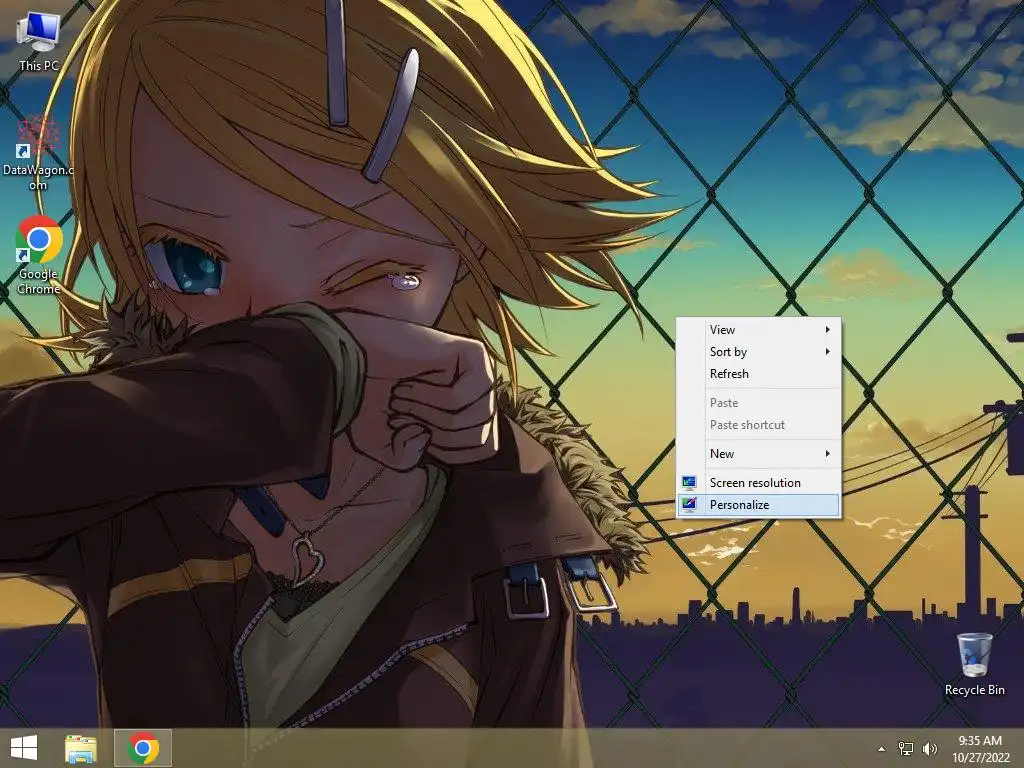Open the network status tray icon
Screen dimensions: 1024x768
[906, 749]
